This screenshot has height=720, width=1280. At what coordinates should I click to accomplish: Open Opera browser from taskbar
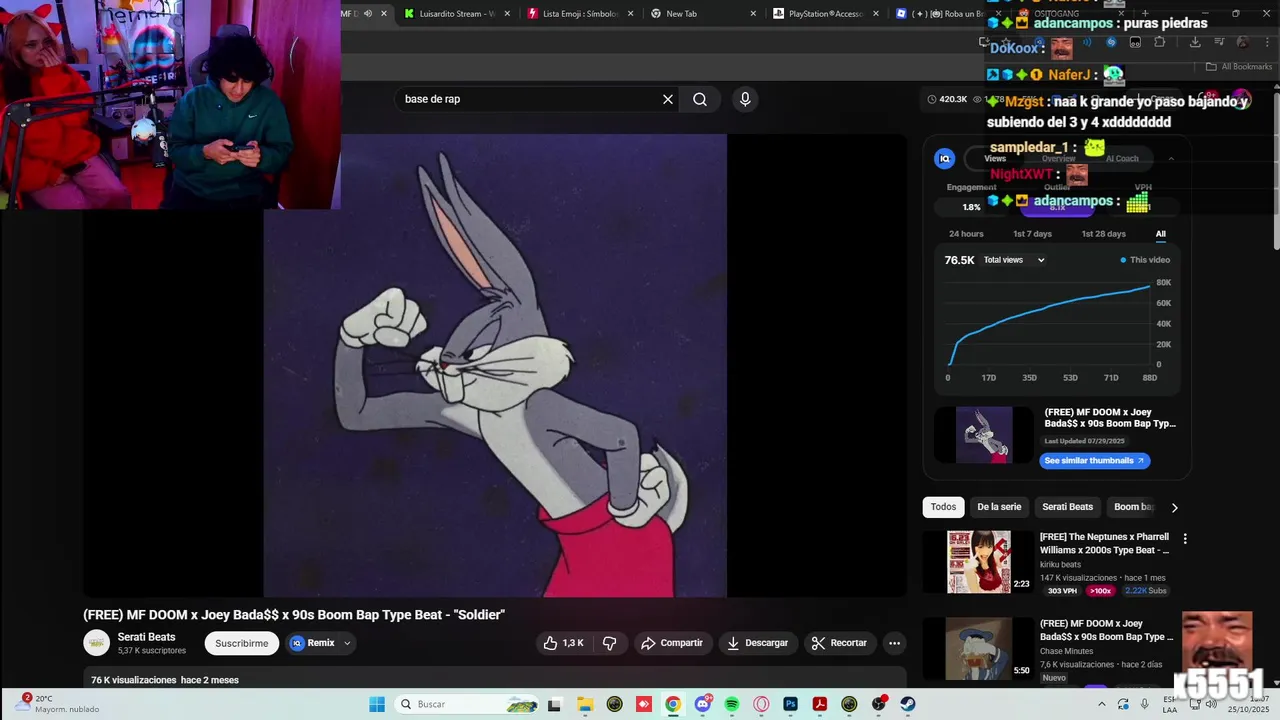click(x=761, y=704)
